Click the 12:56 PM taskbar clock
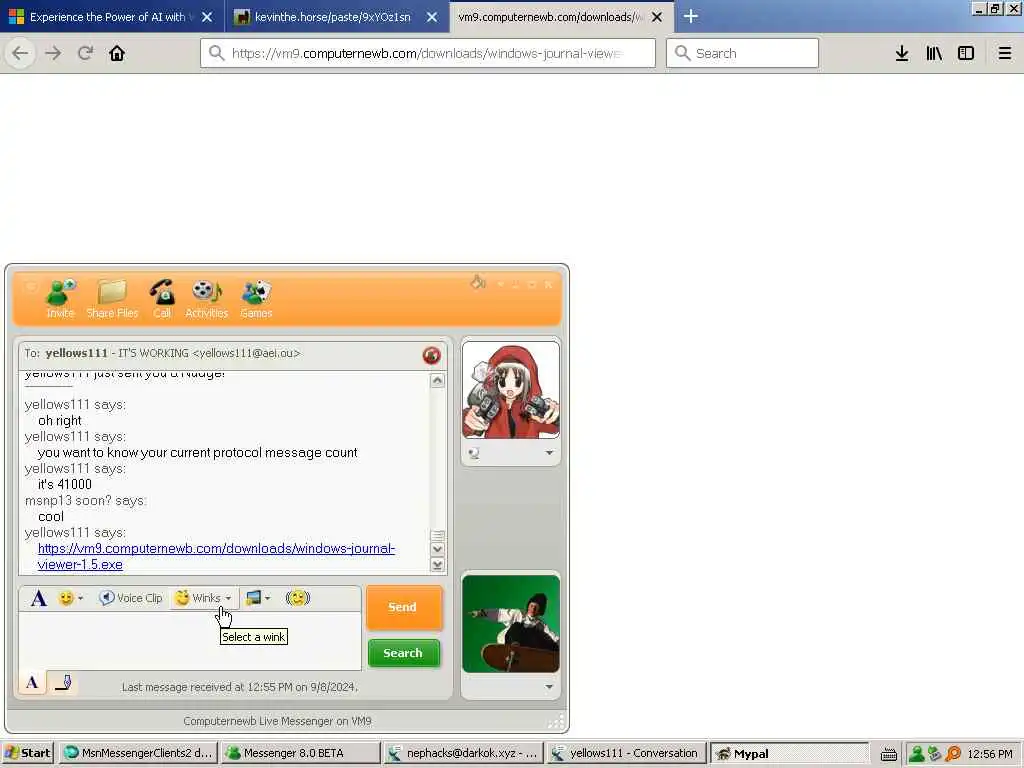Image resolution: width=1024 pixels, height=768 pixels. [x=989, y=754]
